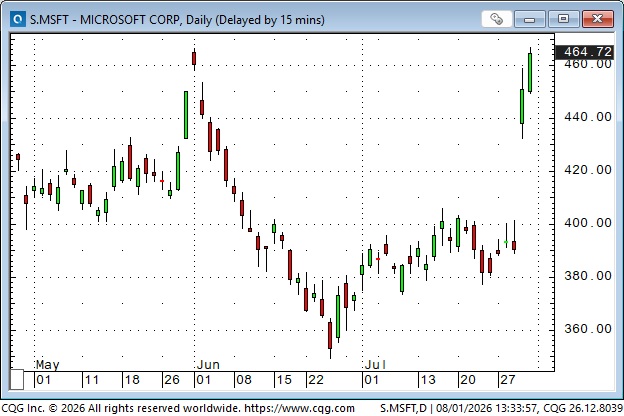This screenshot has width=624, height=416.
Task: Click date label 08 on time axis
Action: 244,380
